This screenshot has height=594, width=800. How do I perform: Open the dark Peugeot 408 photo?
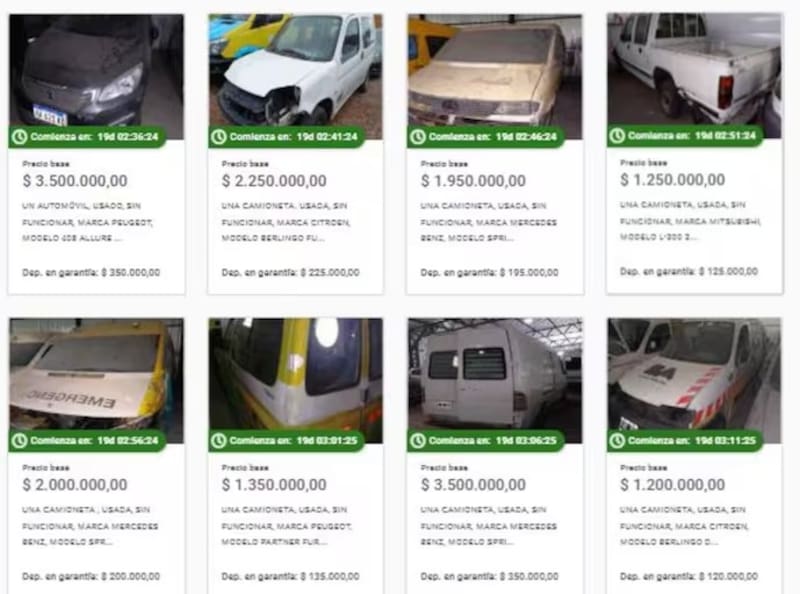(96, 77)
